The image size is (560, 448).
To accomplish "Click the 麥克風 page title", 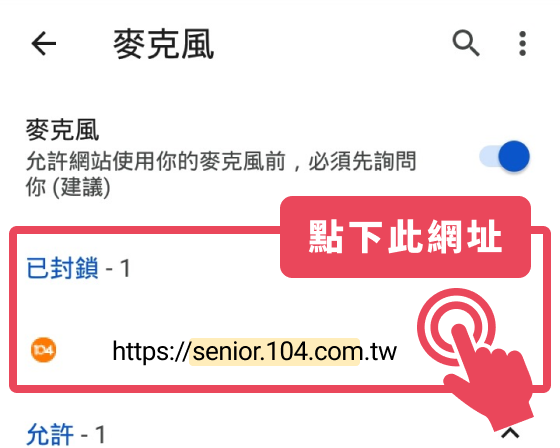I will coord(164,44).
